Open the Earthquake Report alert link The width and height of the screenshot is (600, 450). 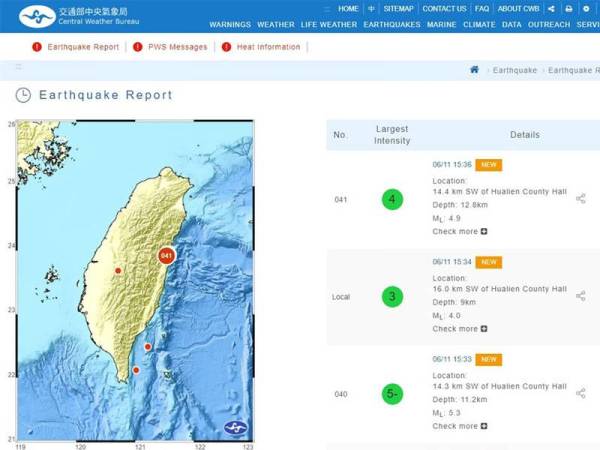tap(83, 47)
